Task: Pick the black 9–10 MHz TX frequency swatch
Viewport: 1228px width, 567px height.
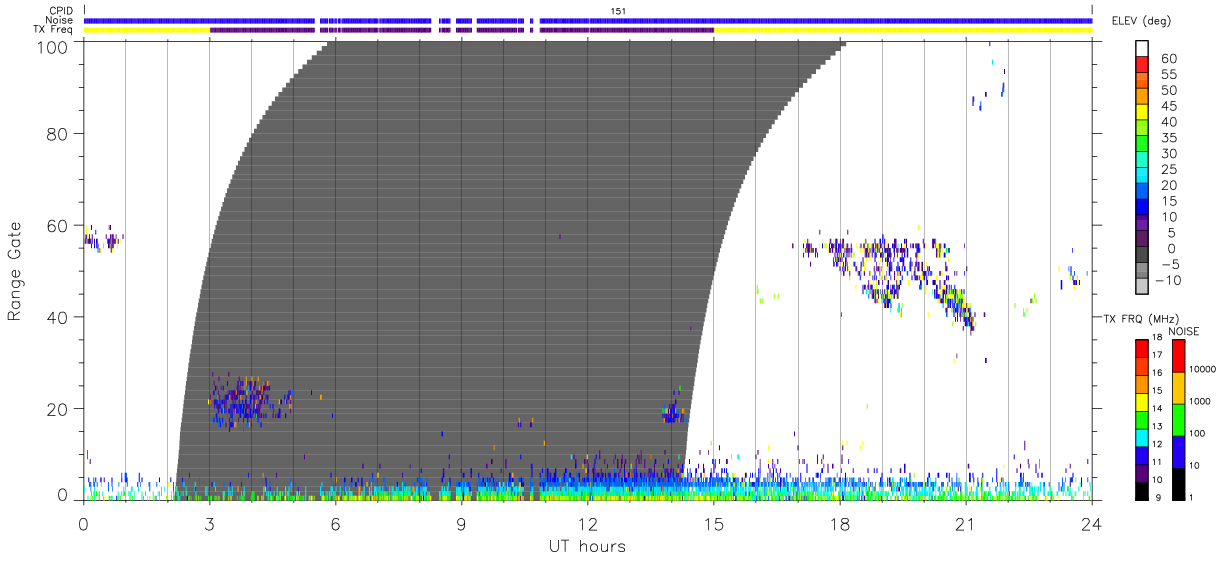Action: [x=1143, y=490]
